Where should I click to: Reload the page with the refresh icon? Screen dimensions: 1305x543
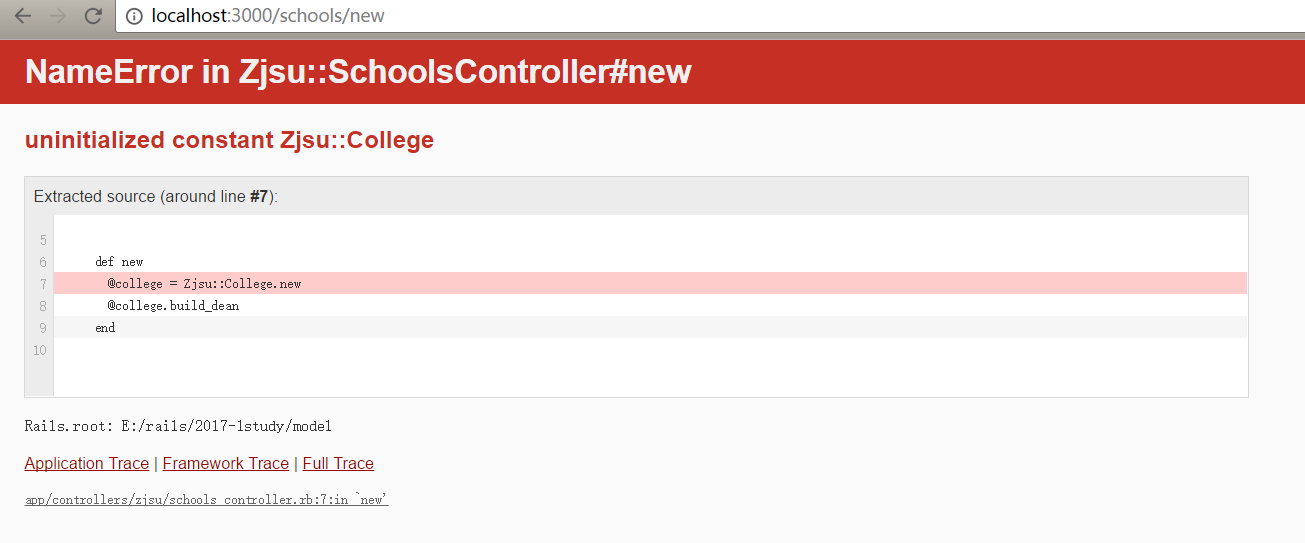click(93, 15)
